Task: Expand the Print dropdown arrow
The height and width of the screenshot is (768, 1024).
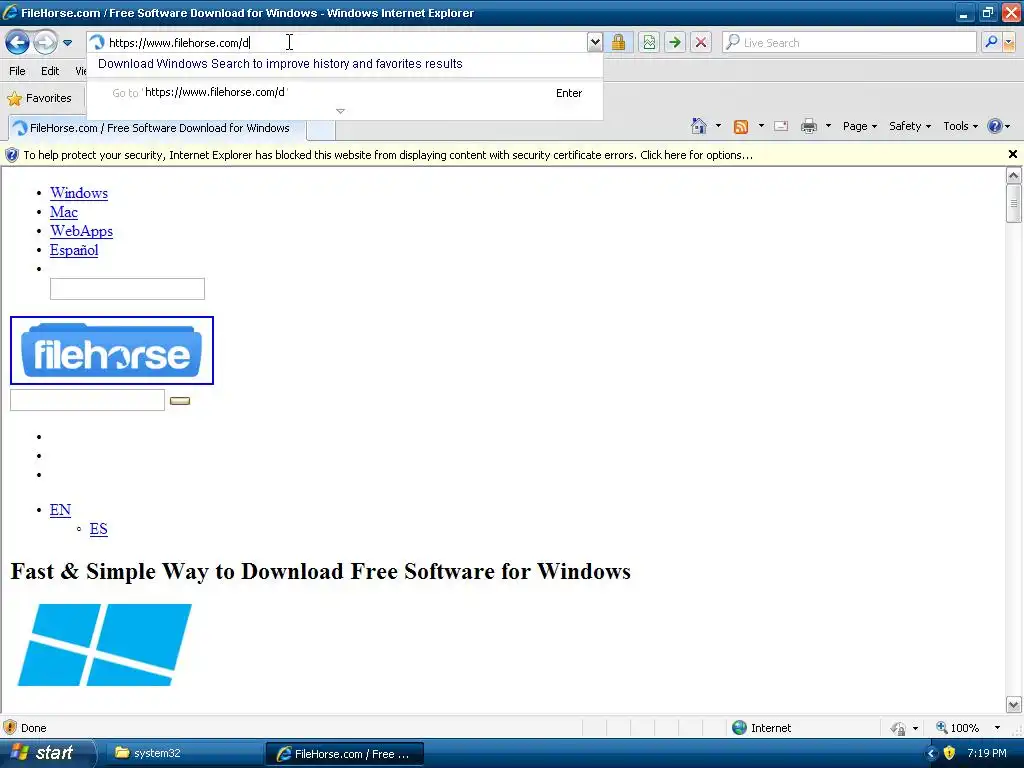Action: pos(828,126)
